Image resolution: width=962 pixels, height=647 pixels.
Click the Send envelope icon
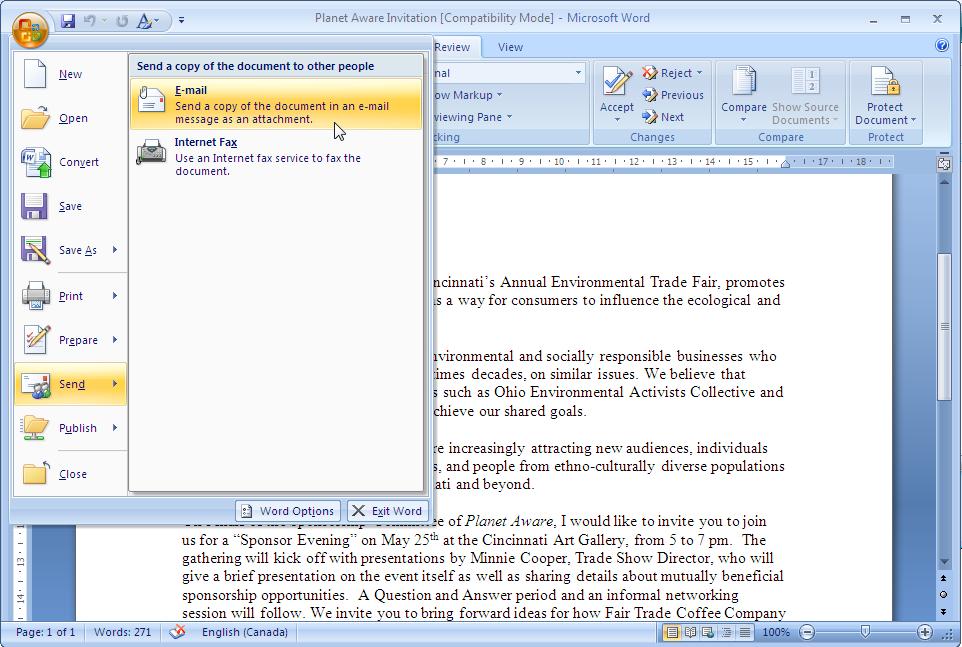(36, 385)
